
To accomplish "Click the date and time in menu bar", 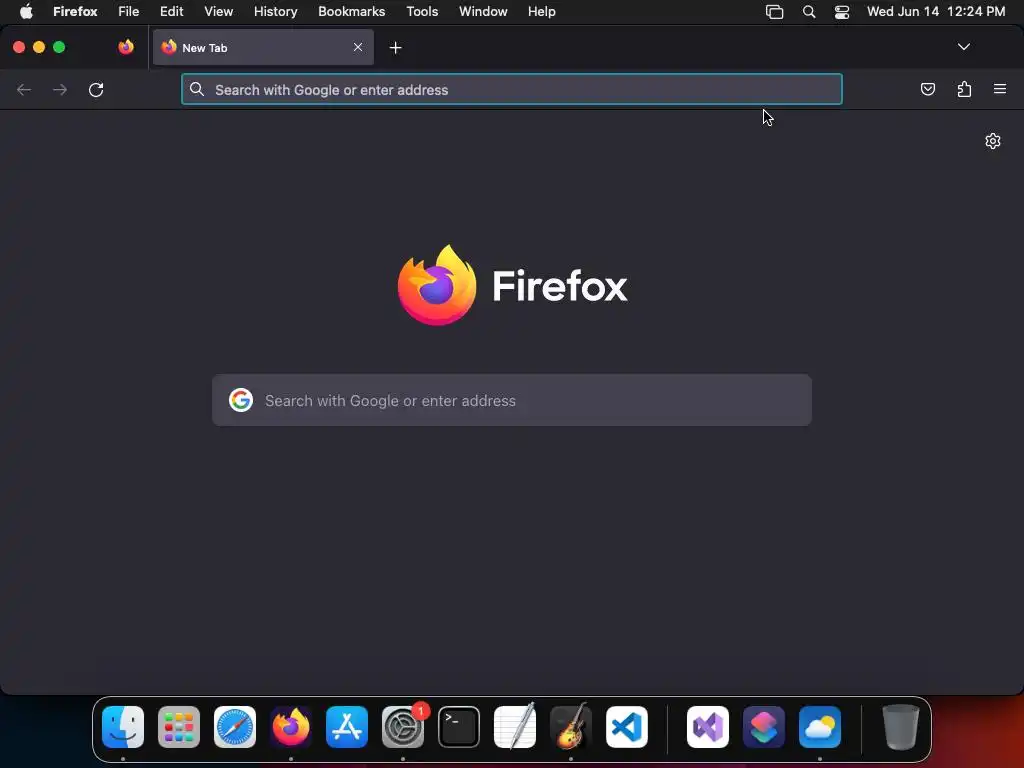I will (936, 12).
